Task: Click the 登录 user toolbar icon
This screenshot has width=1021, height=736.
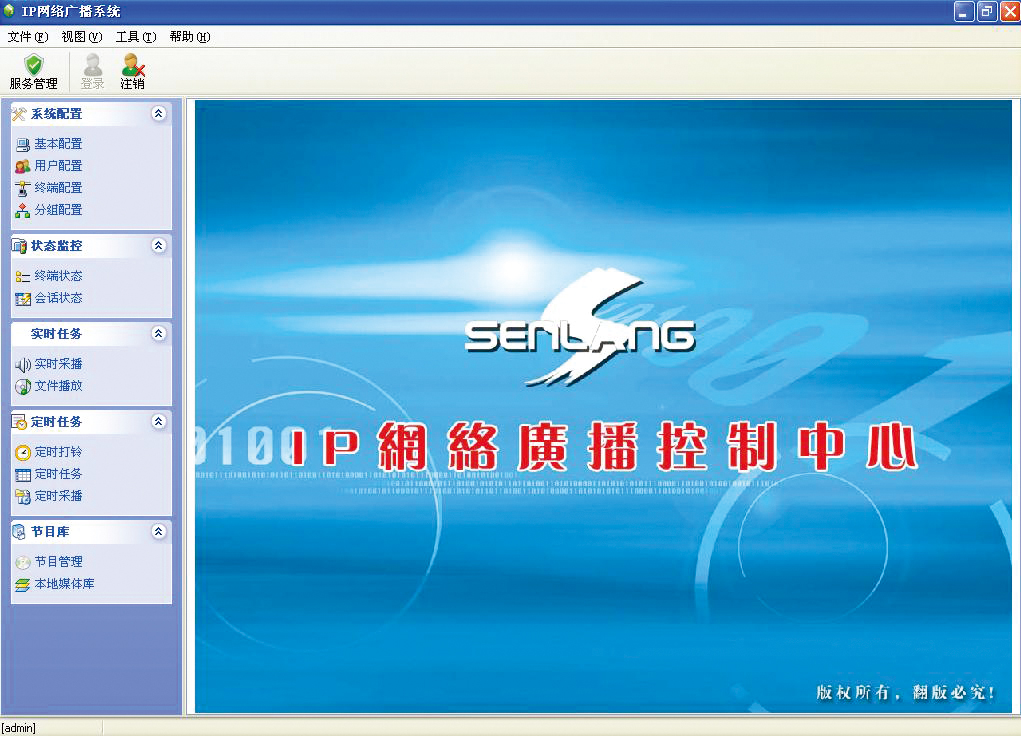Action: [x=92, y=64]
